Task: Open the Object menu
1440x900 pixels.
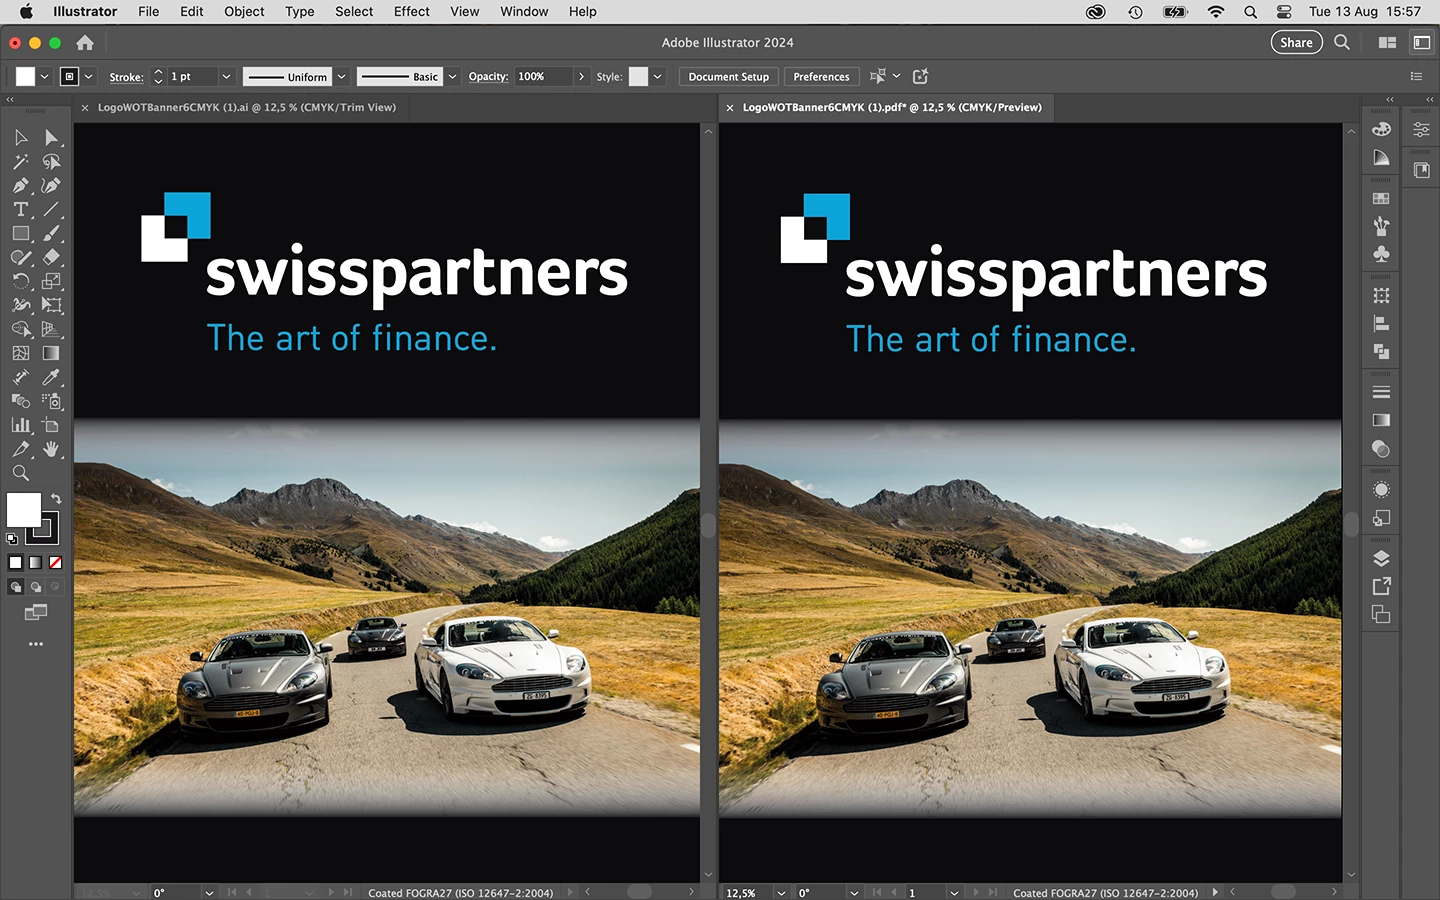Action: point(244,12)
